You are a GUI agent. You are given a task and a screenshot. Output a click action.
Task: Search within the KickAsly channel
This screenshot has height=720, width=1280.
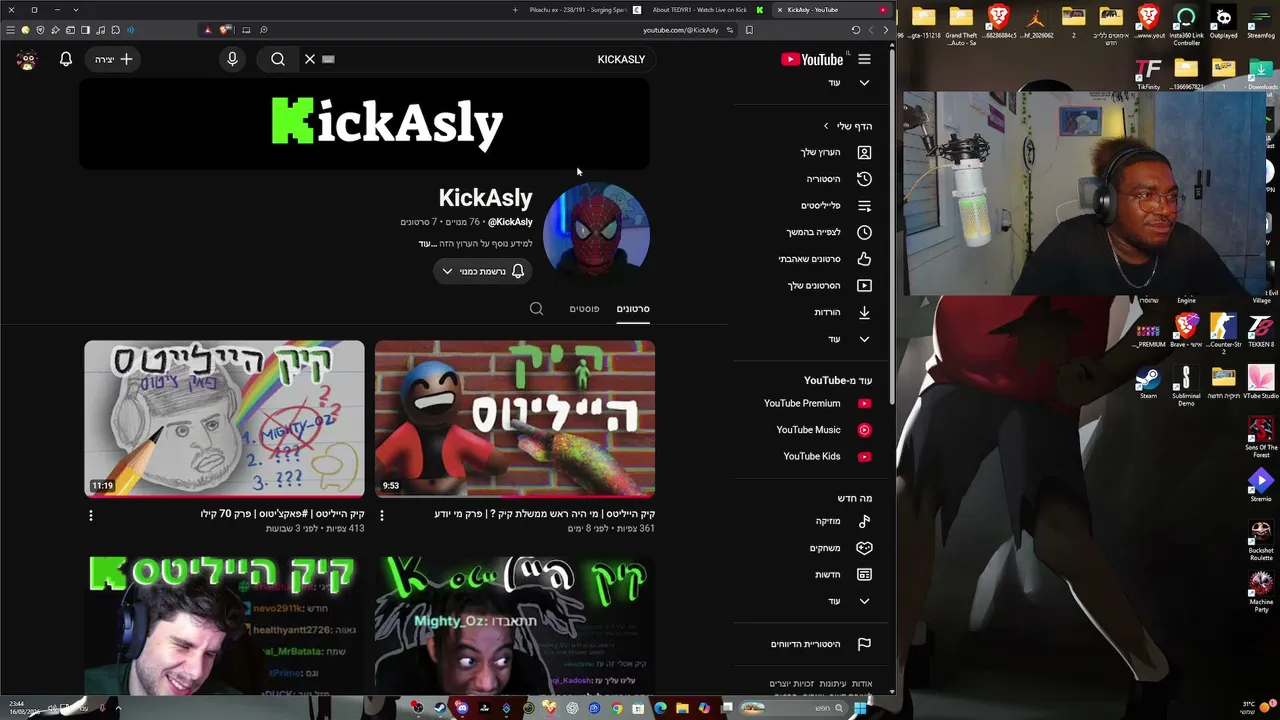tap(536, 309)
